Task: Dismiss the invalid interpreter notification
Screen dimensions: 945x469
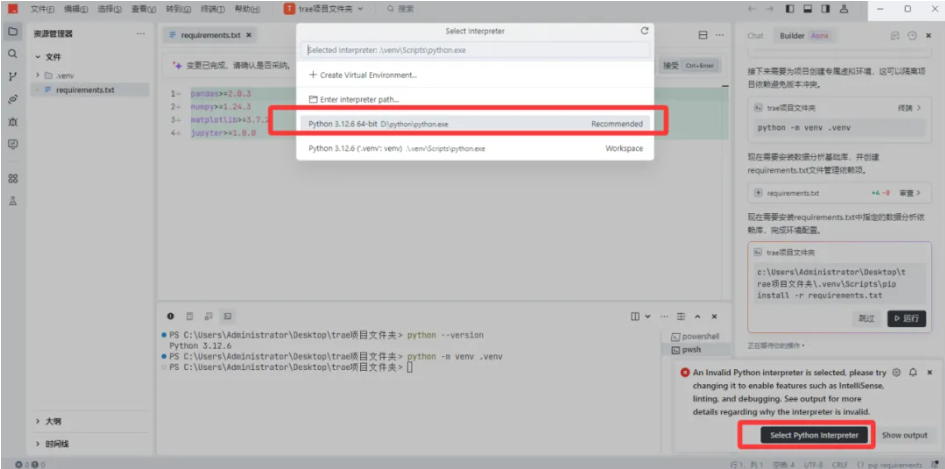Action: pyautogui.click(x=929, y=373)
